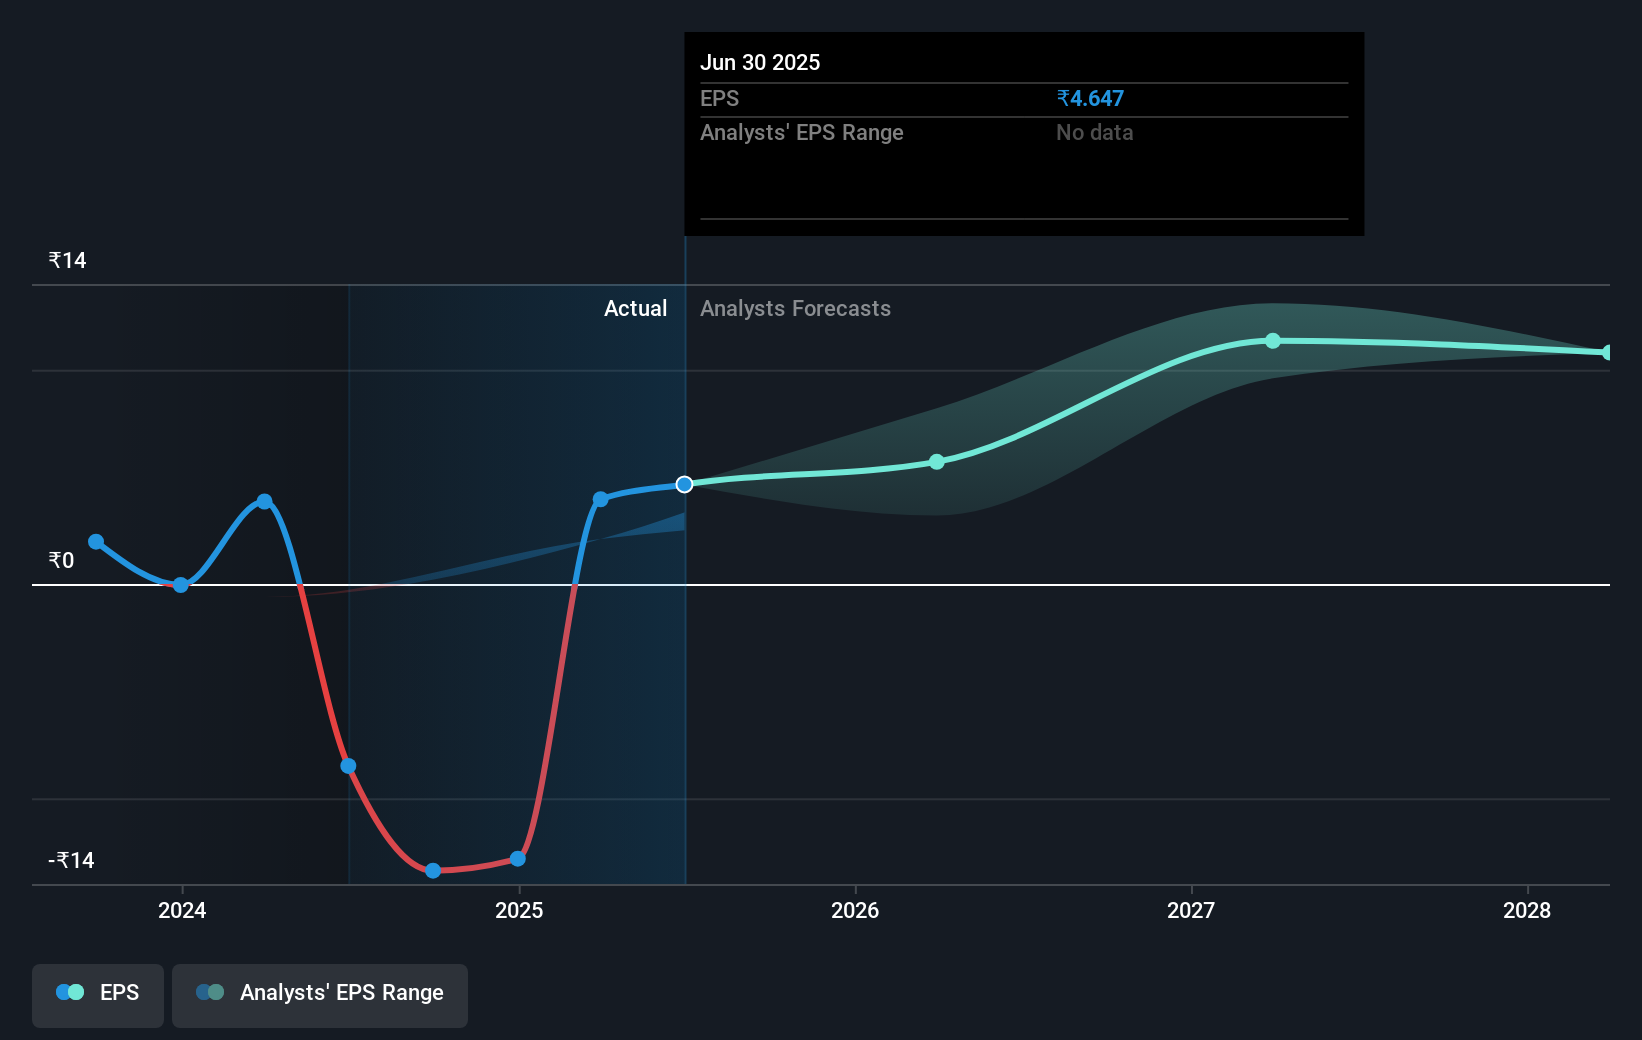Viewport: 1642px width, 1040px height.
Task: Click the tooltip 'Analysts' EPS Range' label
Action: pos(801,133)
